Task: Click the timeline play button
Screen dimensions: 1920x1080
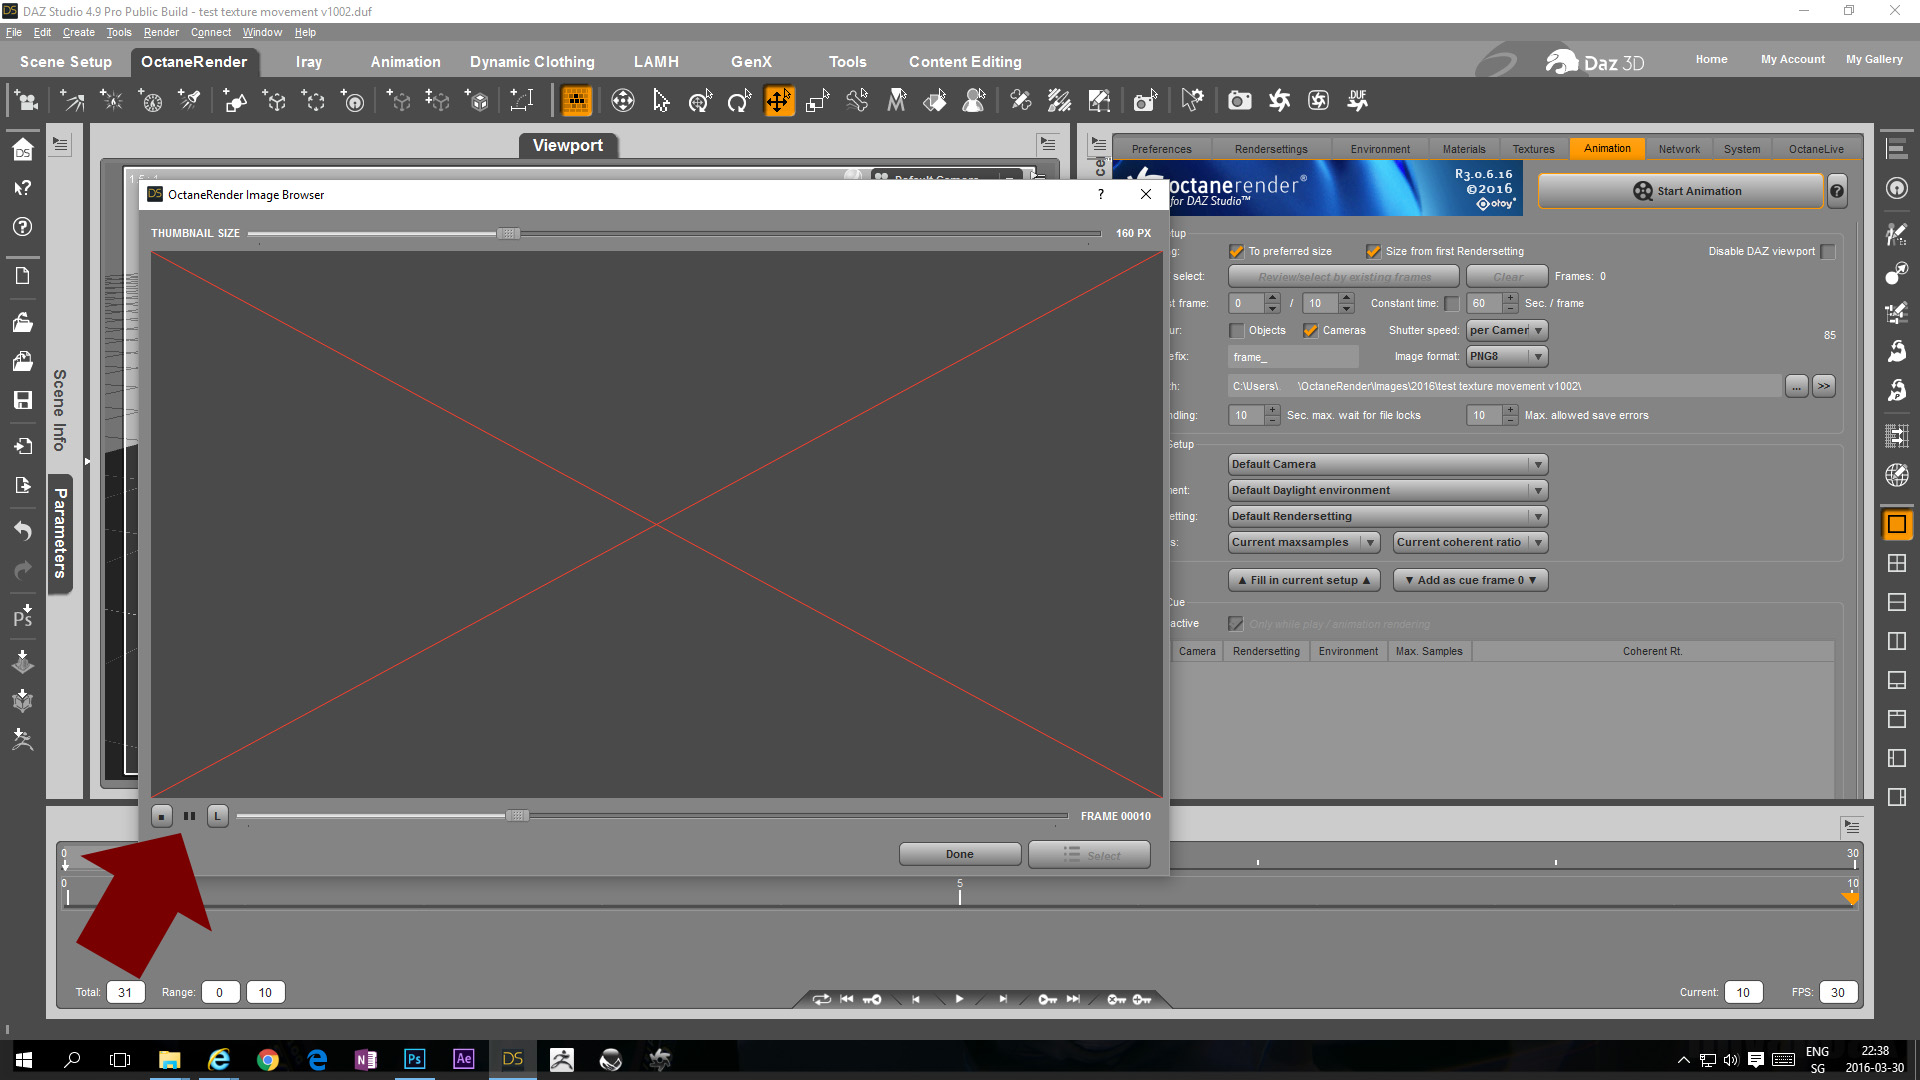Action: tap(959, 999)
